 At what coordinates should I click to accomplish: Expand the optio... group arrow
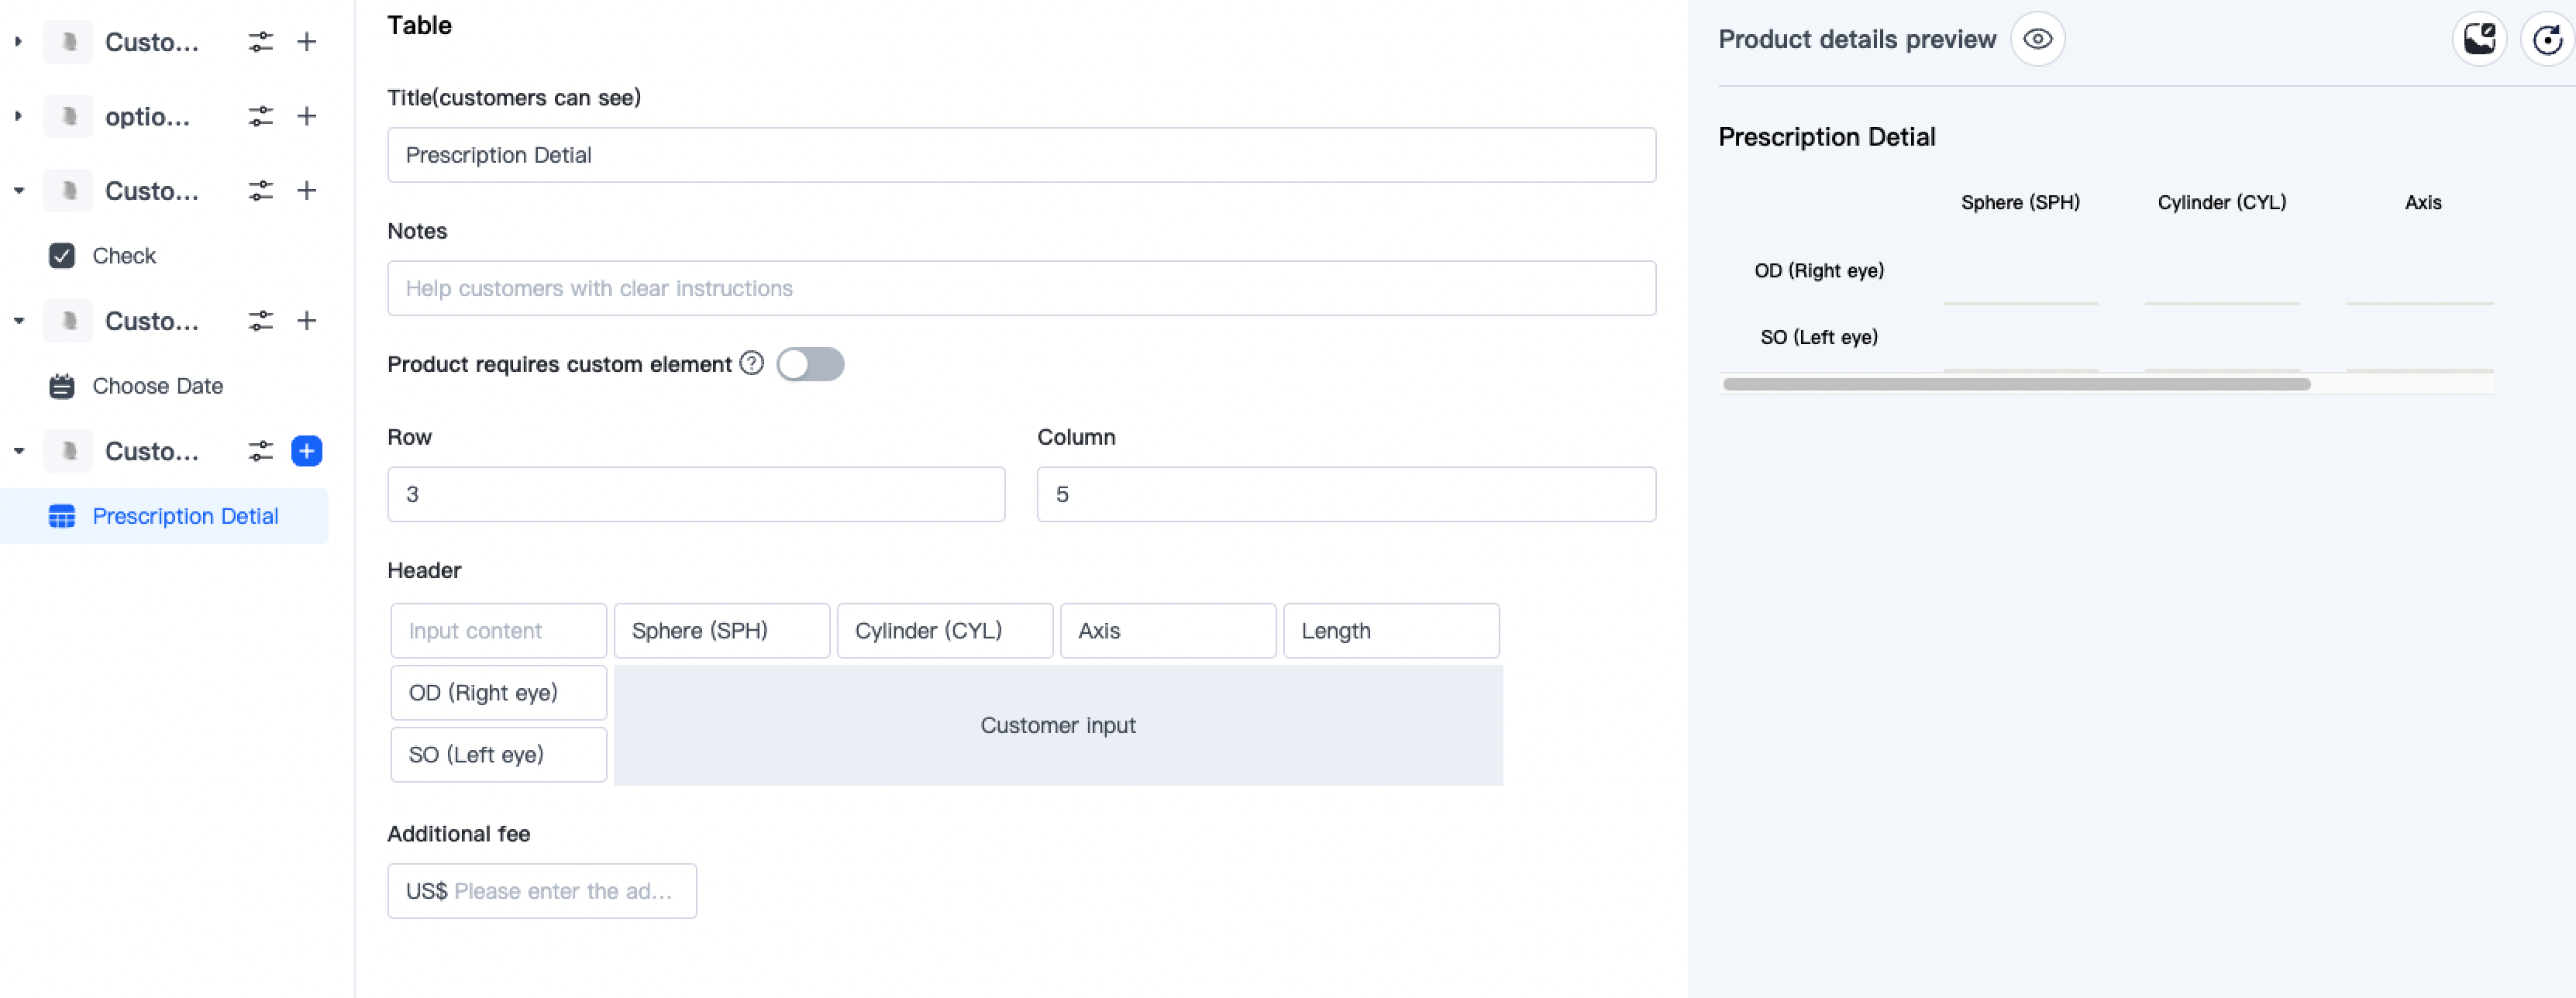(x=18, y=116)
